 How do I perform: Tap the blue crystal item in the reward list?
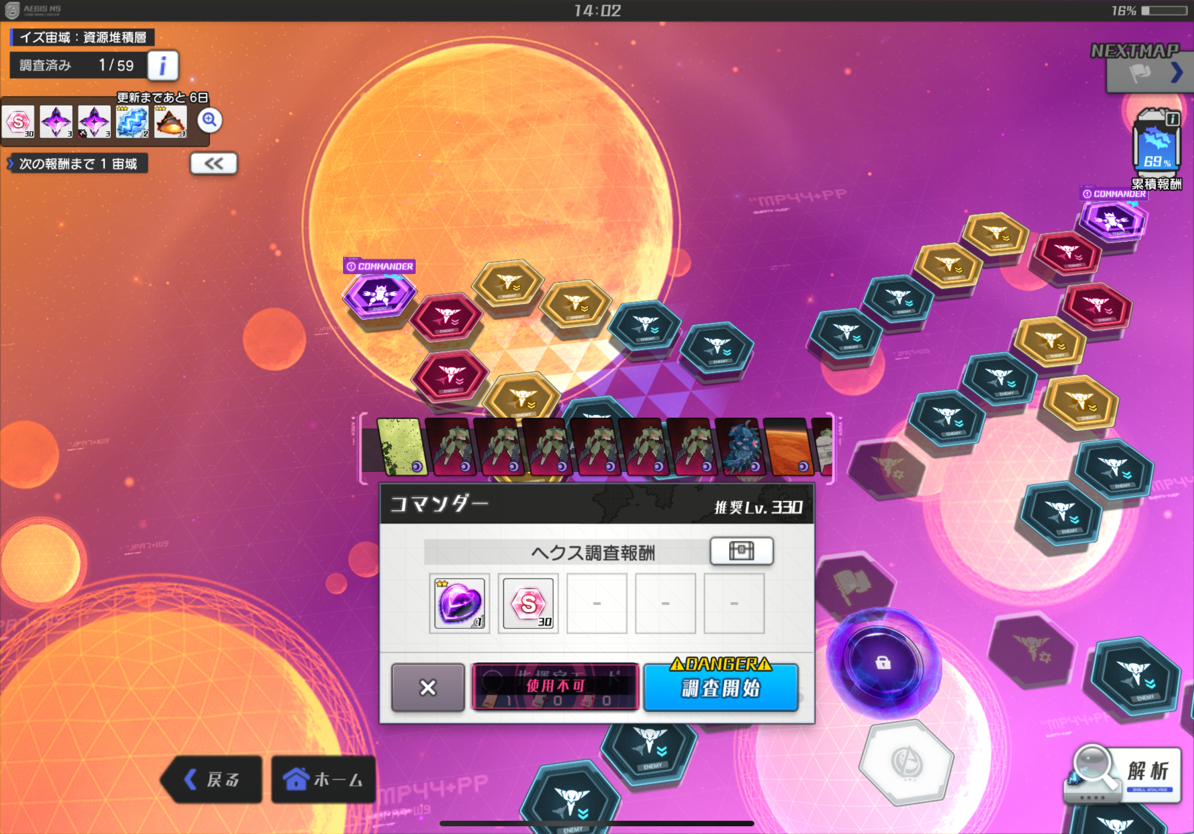tap(132, 122)
